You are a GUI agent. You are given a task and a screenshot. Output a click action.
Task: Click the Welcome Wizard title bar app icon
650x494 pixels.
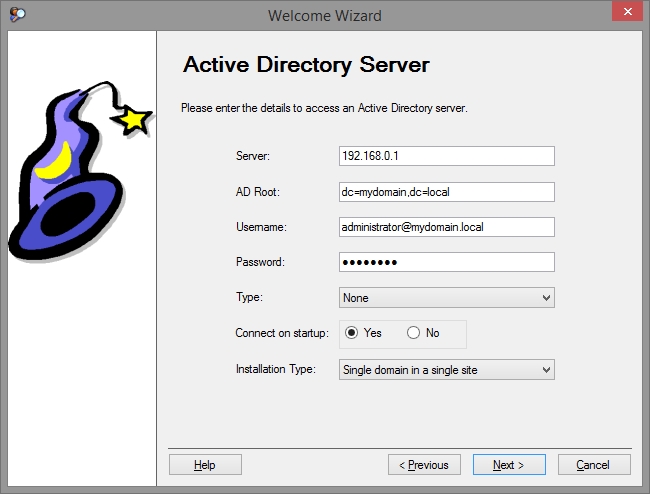tap(17, 15)
